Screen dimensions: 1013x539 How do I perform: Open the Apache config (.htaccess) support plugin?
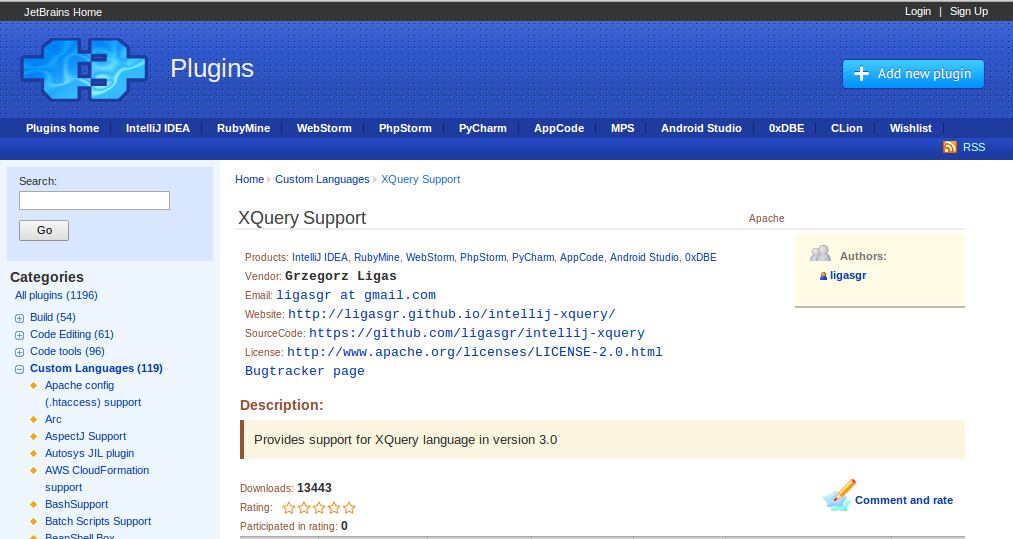(93, 394)
